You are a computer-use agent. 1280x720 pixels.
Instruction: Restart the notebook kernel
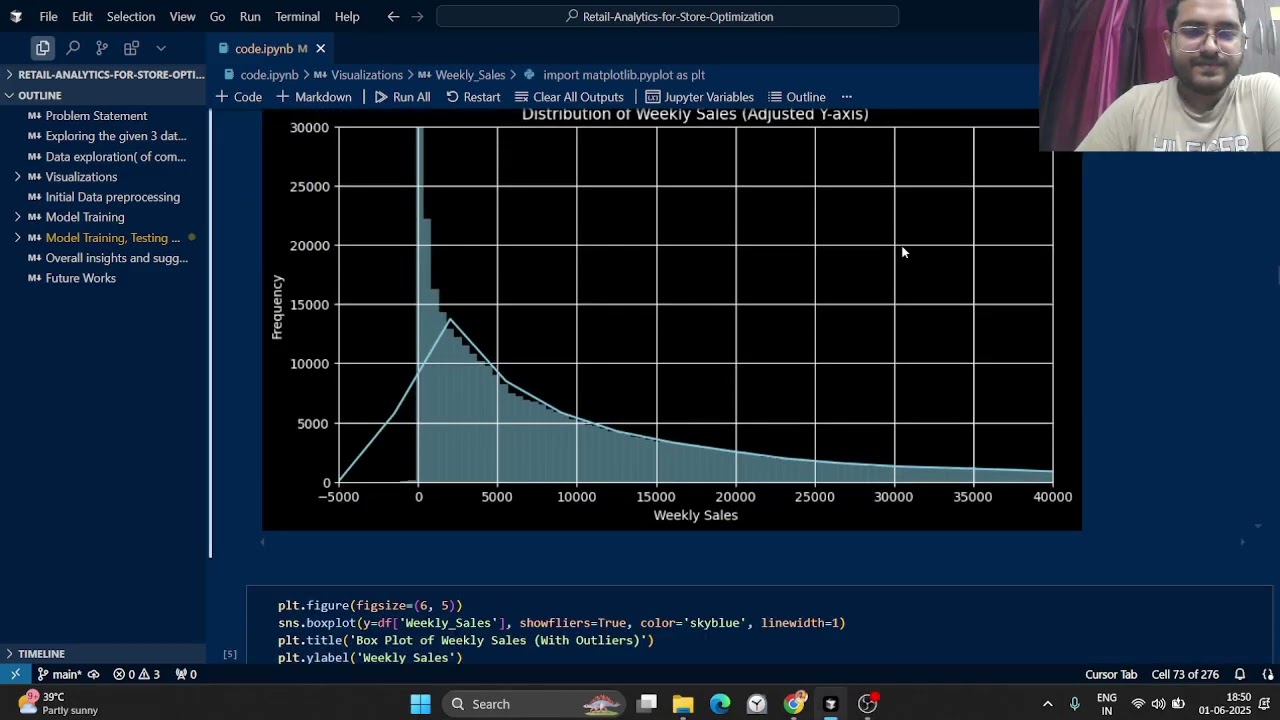[x=473, y=97]
